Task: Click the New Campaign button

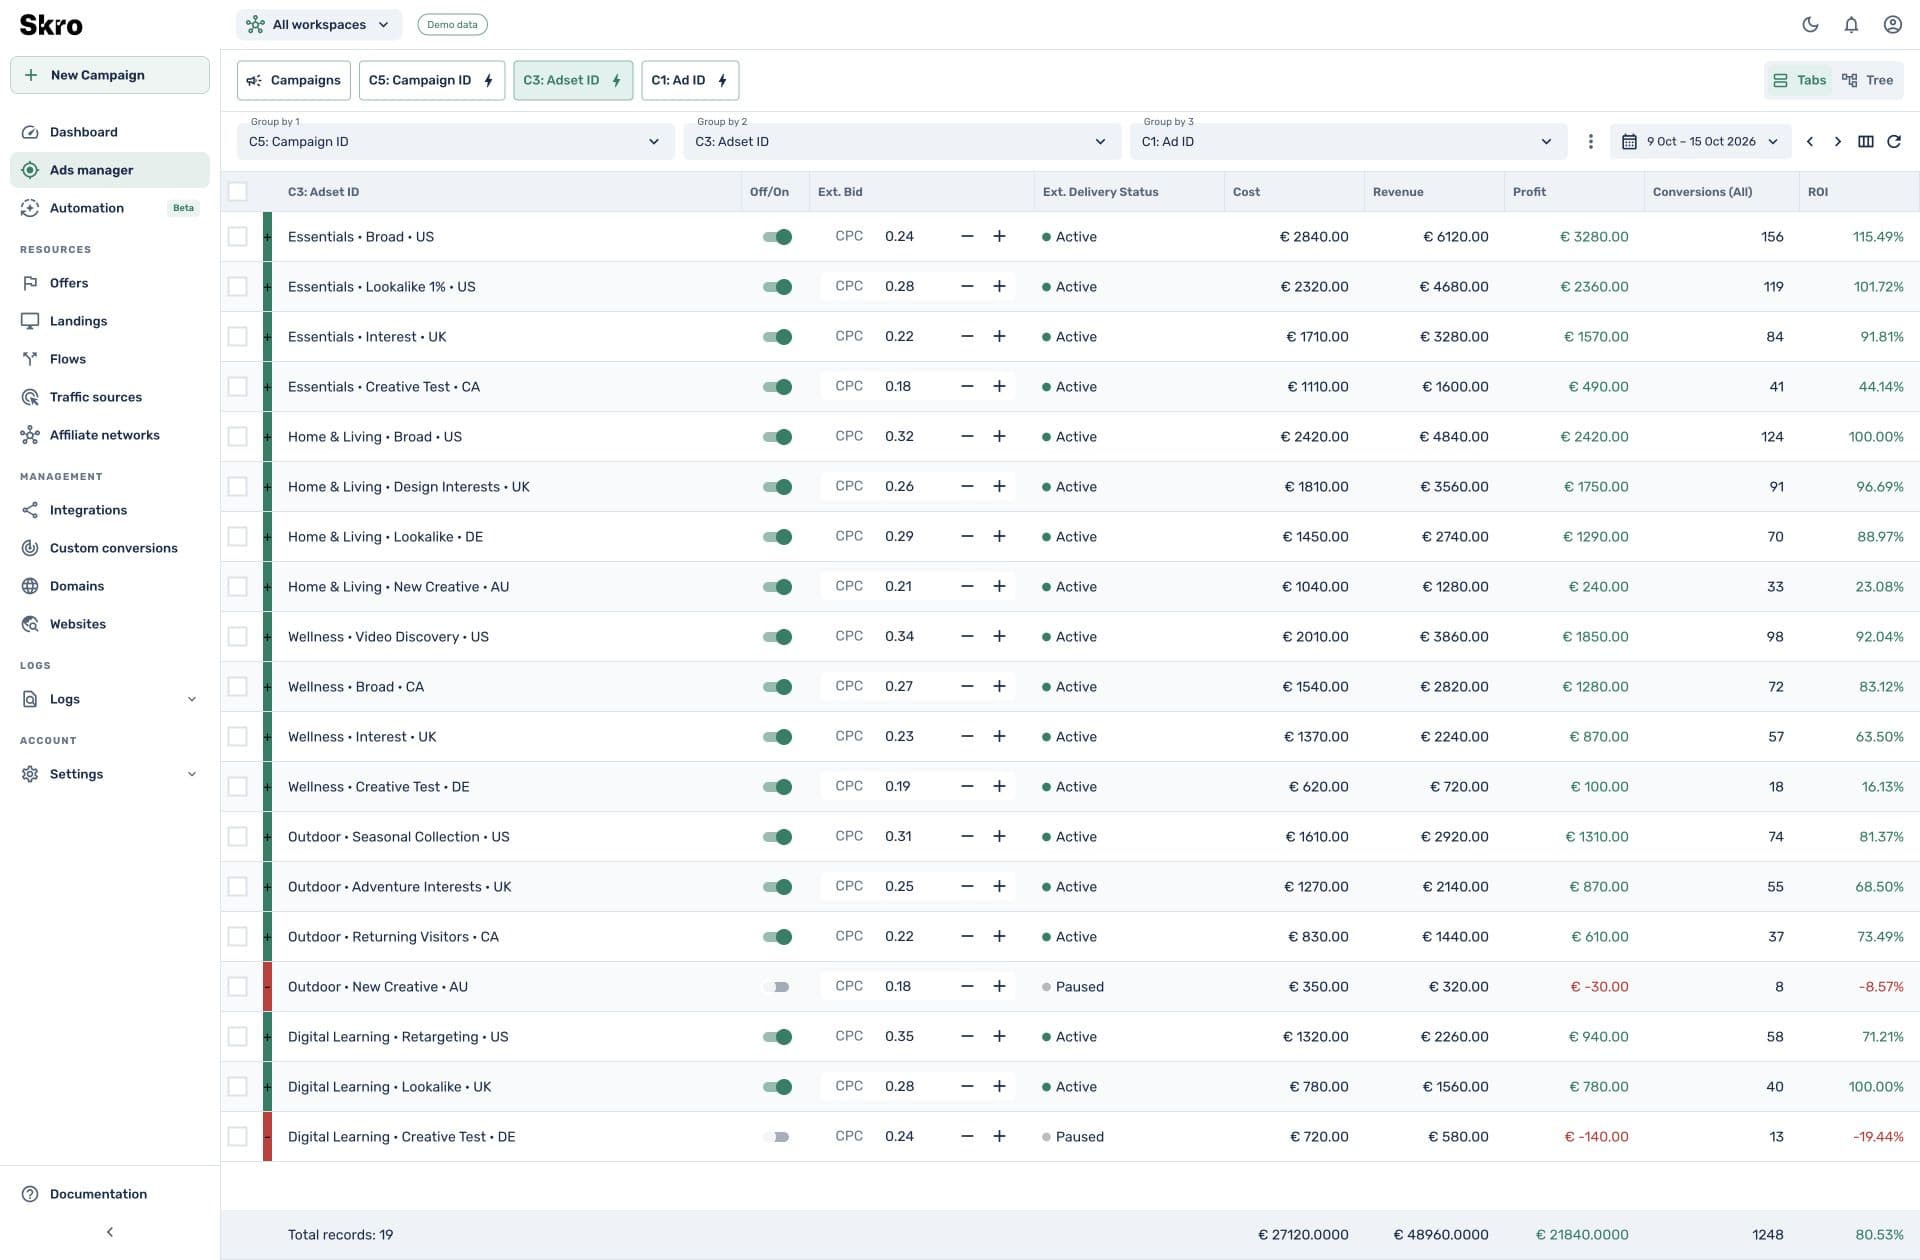Action: (x=110, y=75)
